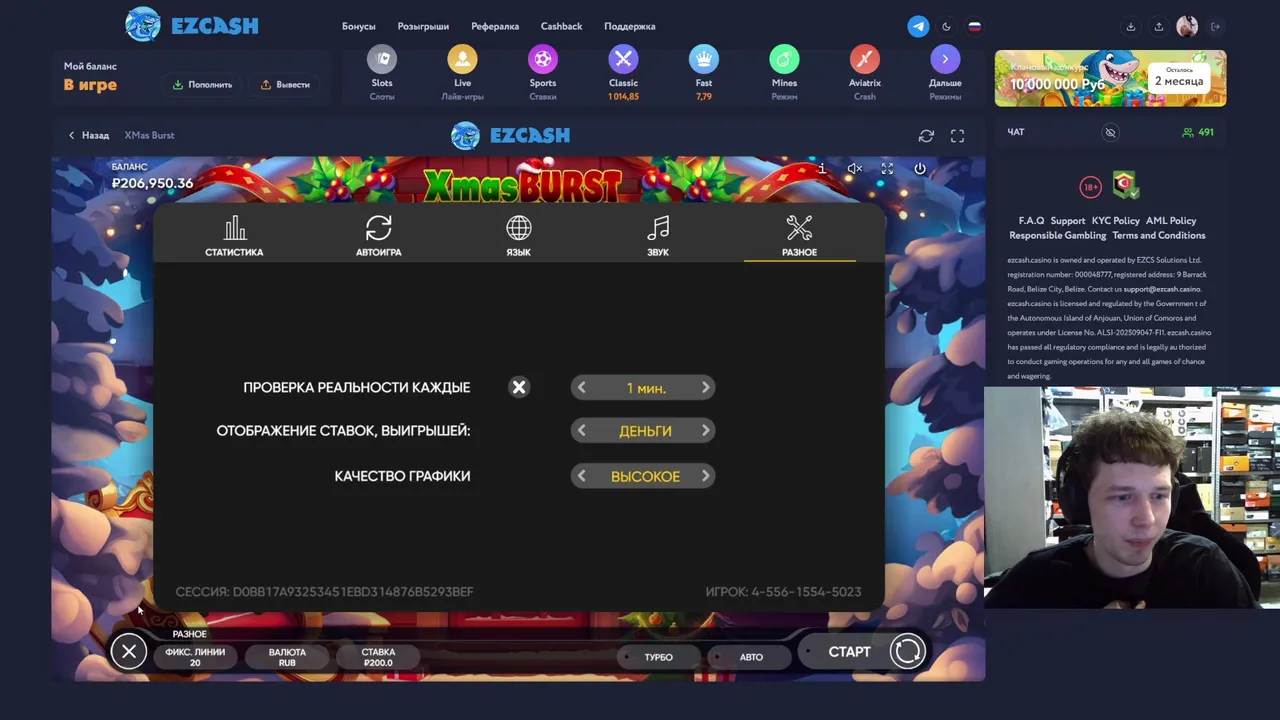Click the EZCASH logo in header
This screenshot has height=720, width=1280.
coord(192,26)
